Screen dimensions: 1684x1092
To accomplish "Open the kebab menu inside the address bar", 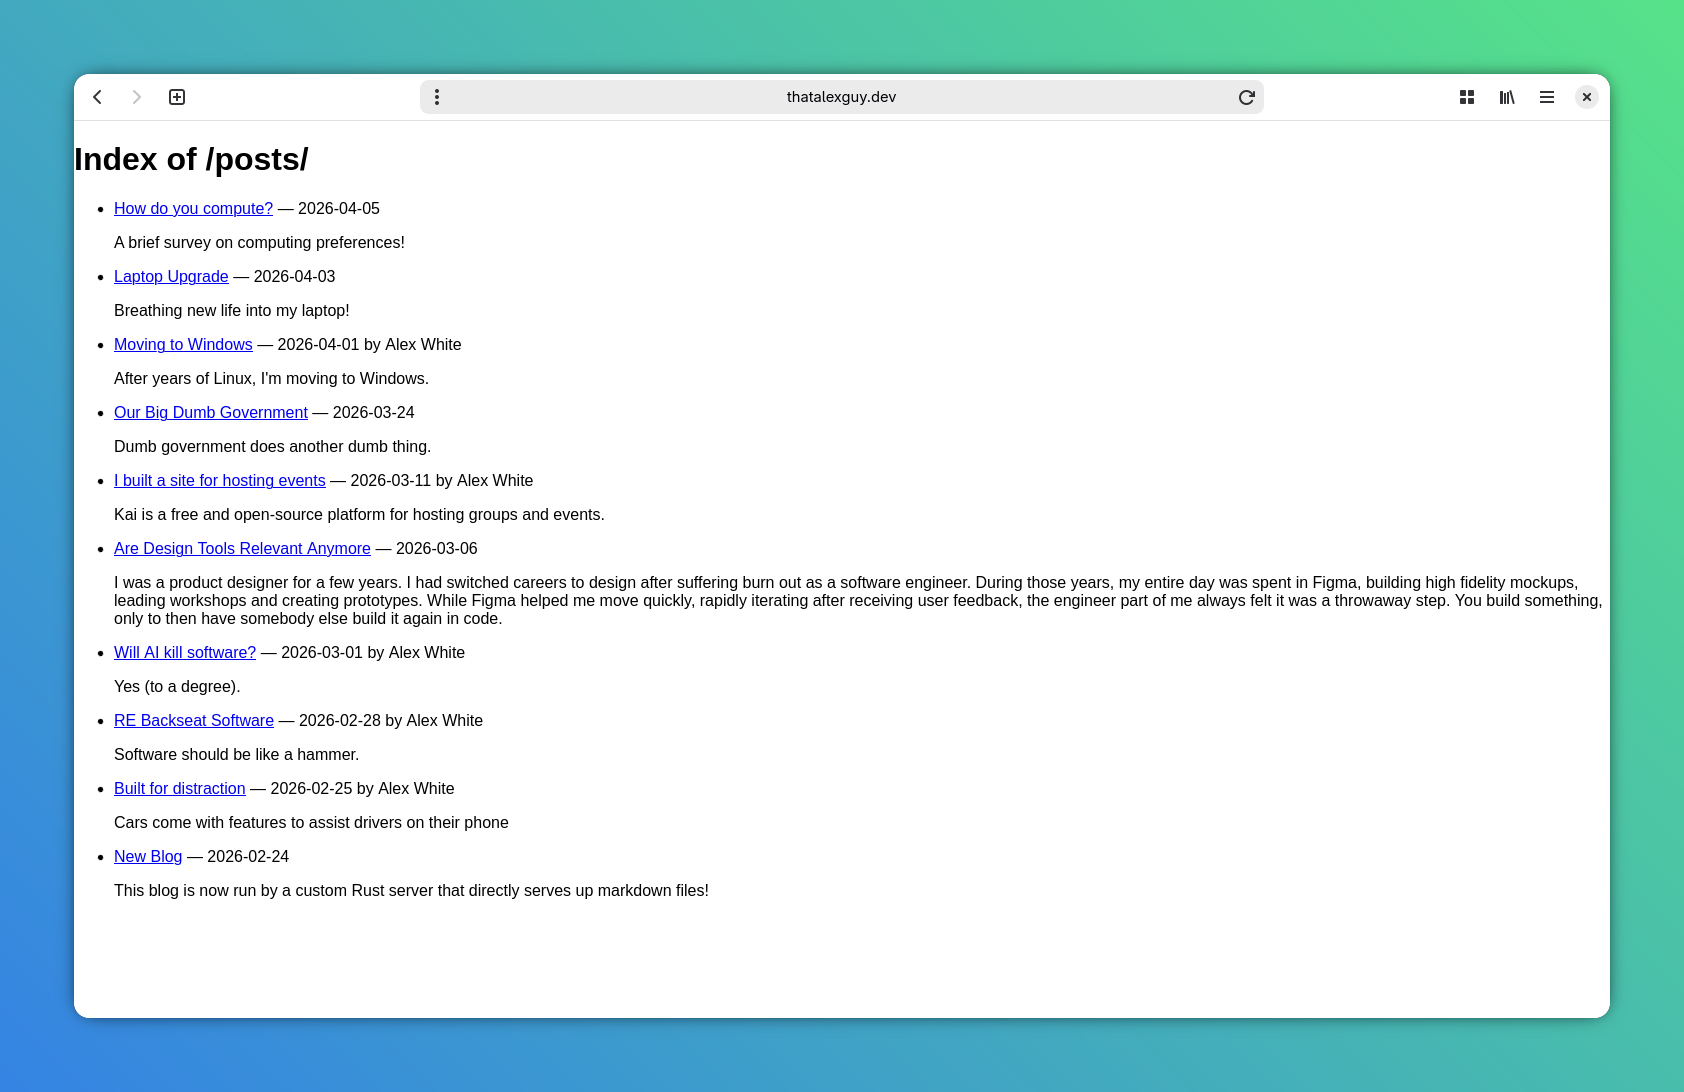I will click(437, 97).
